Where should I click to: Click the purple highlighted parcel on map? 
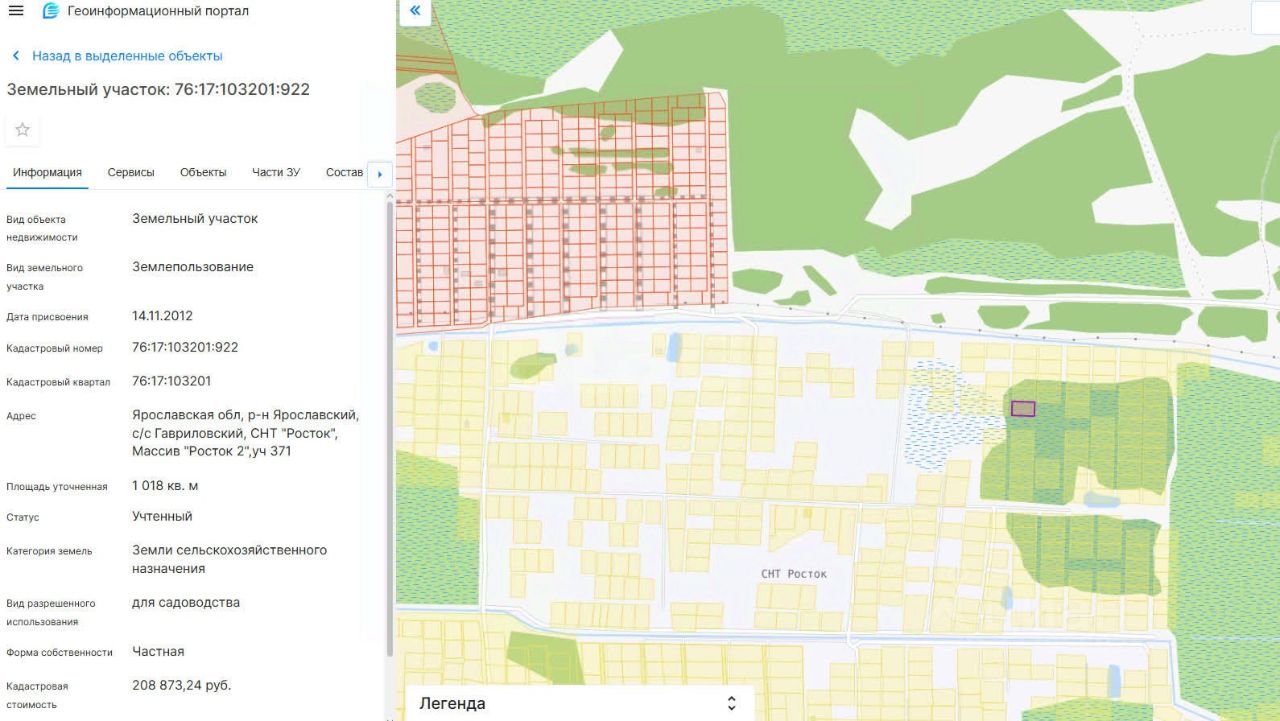[1023, 408]
